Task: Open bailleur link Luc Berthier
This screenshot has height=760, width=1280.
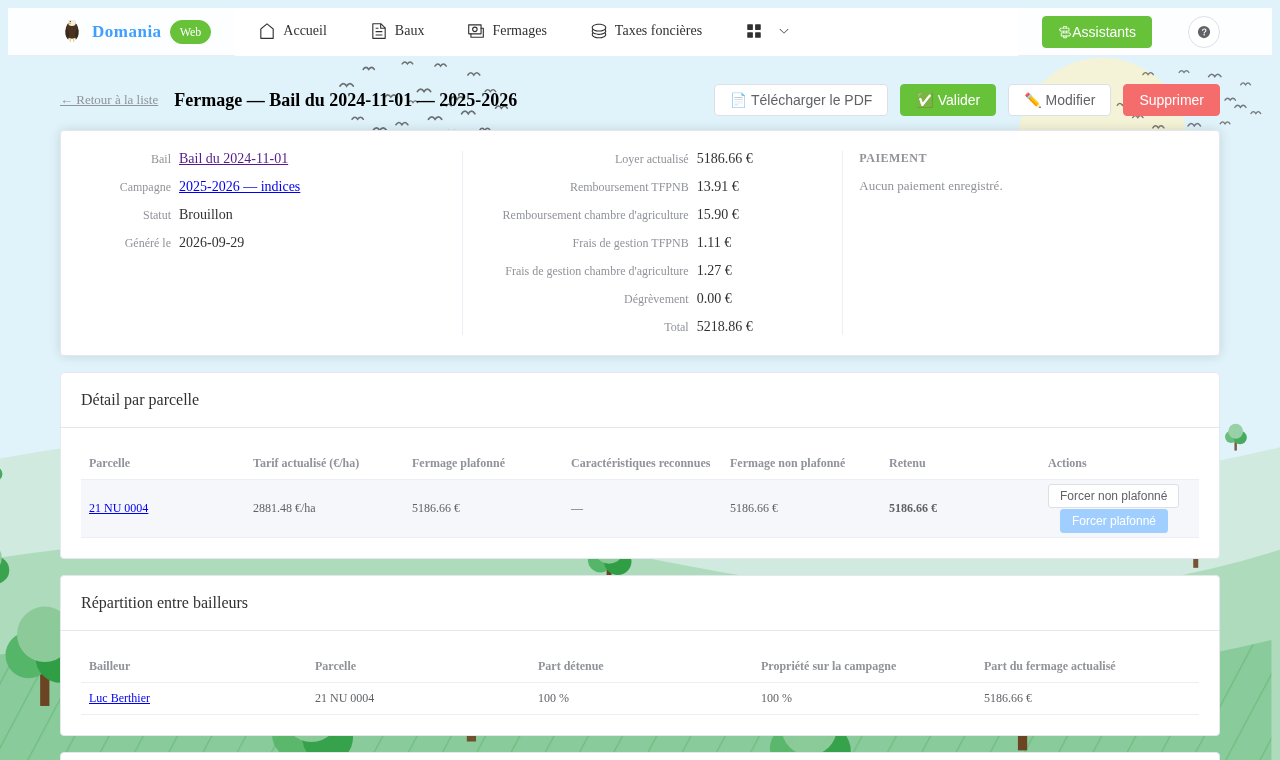Action: pos(119,698)
